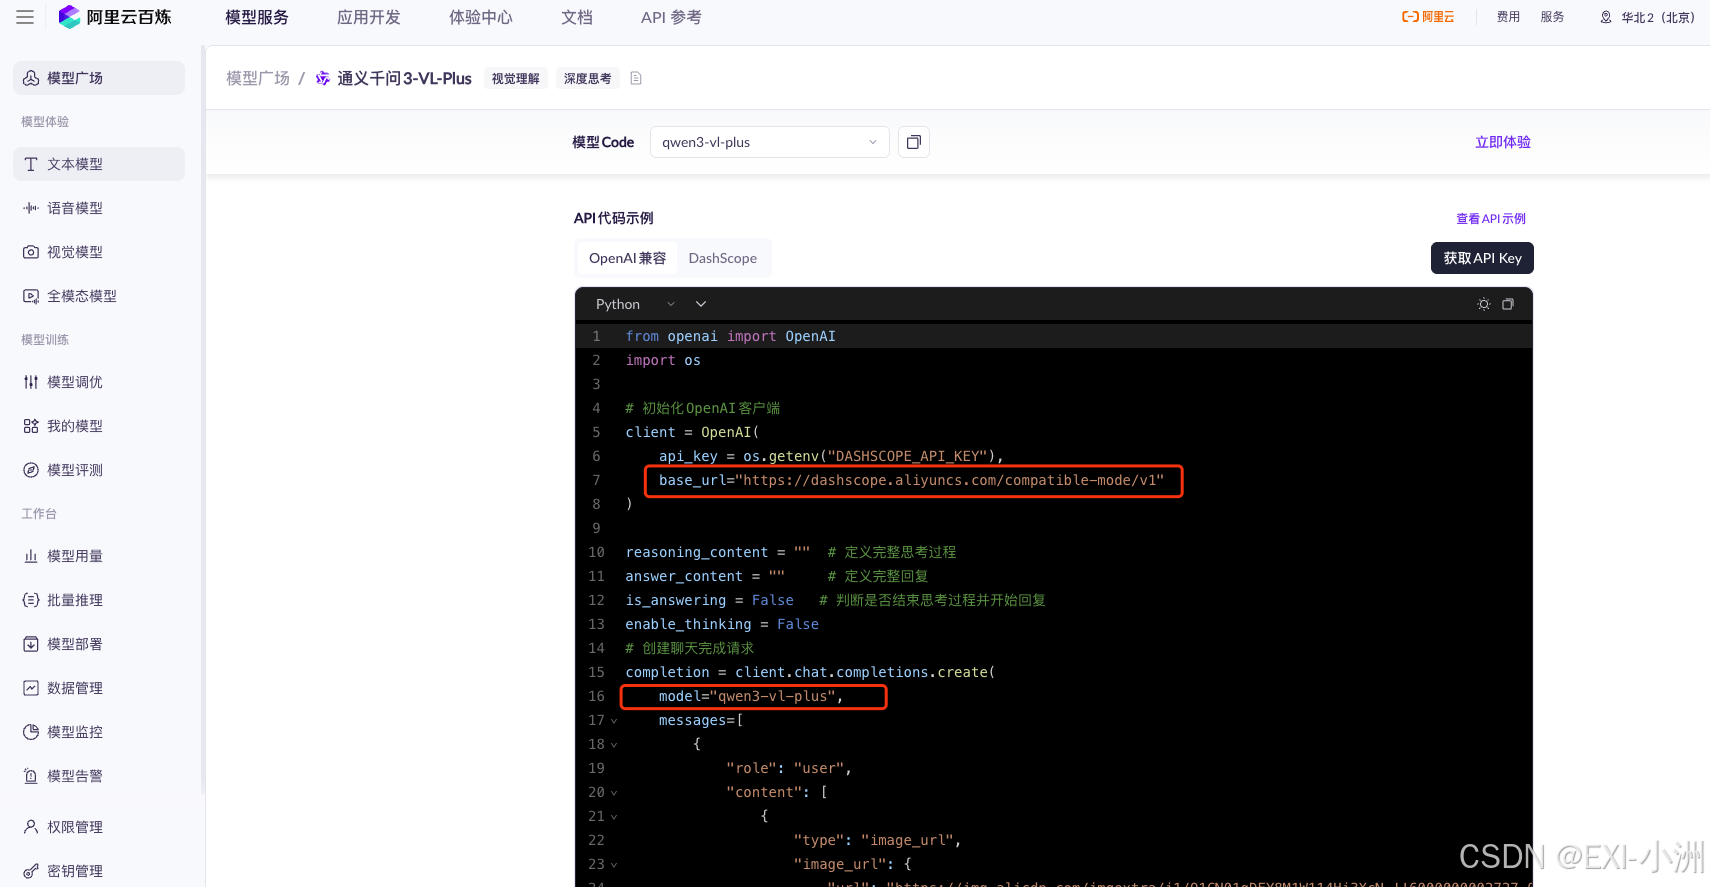Open the 服务 header link
Viewport: 1710px width, 887px height.
(1552, 17)
